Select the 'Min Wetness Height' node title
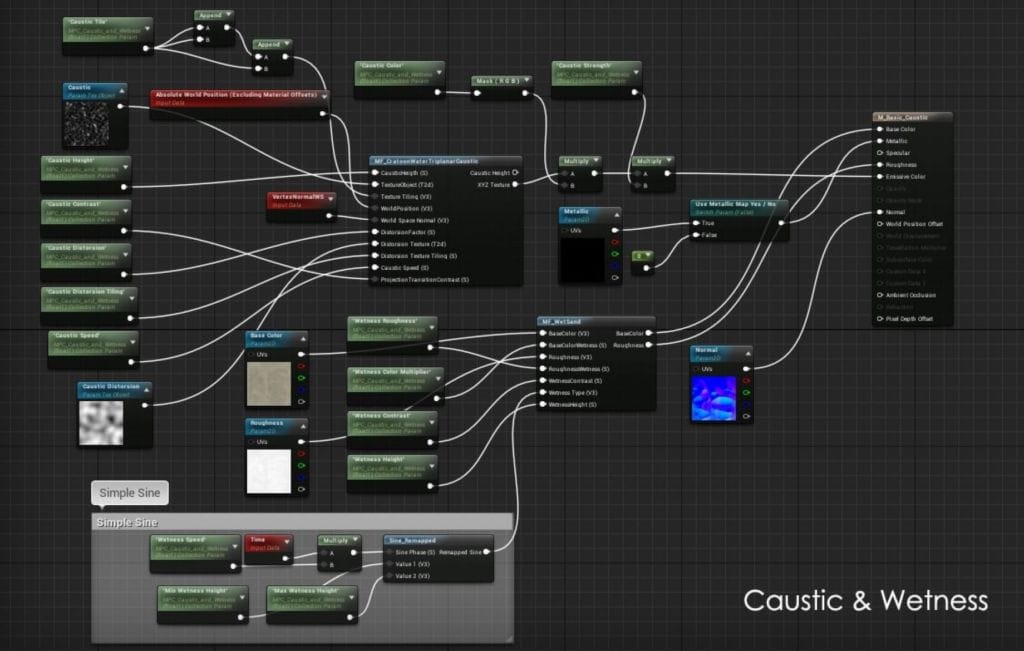1024x651 pixels. [x=196, y=590]
